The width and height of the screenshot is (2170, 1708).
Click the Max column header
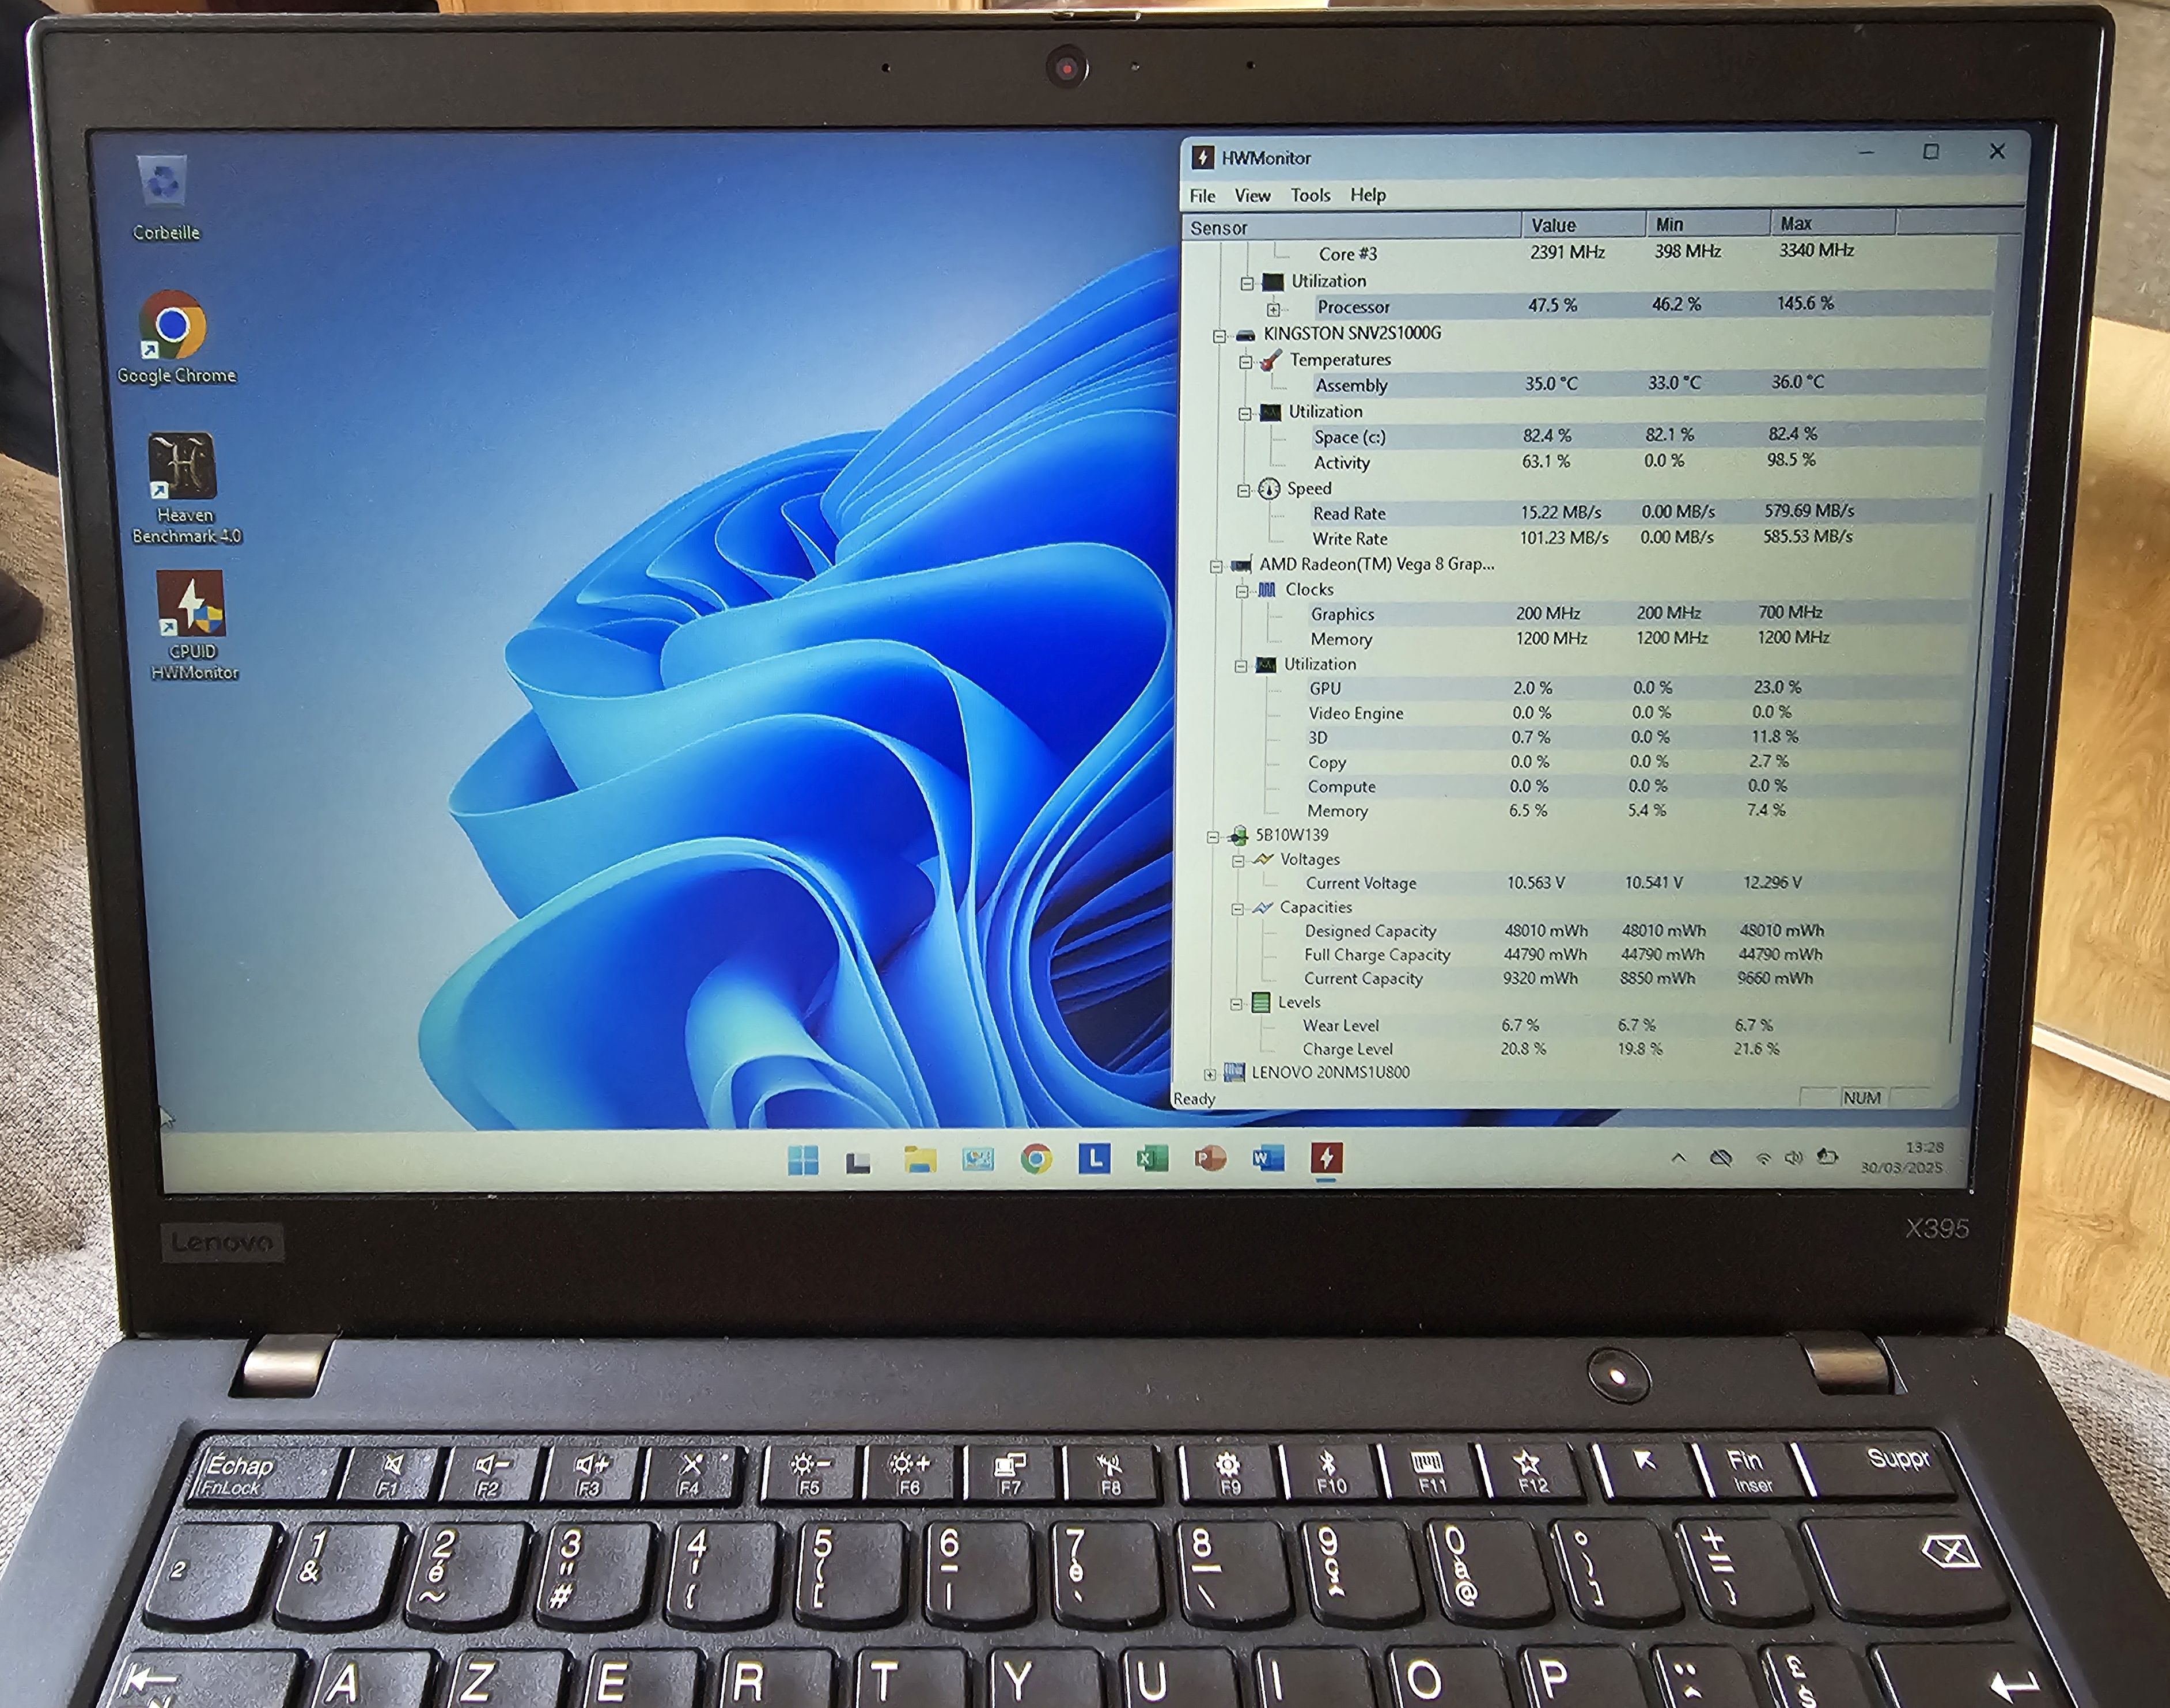click(x=1833, y=223)
